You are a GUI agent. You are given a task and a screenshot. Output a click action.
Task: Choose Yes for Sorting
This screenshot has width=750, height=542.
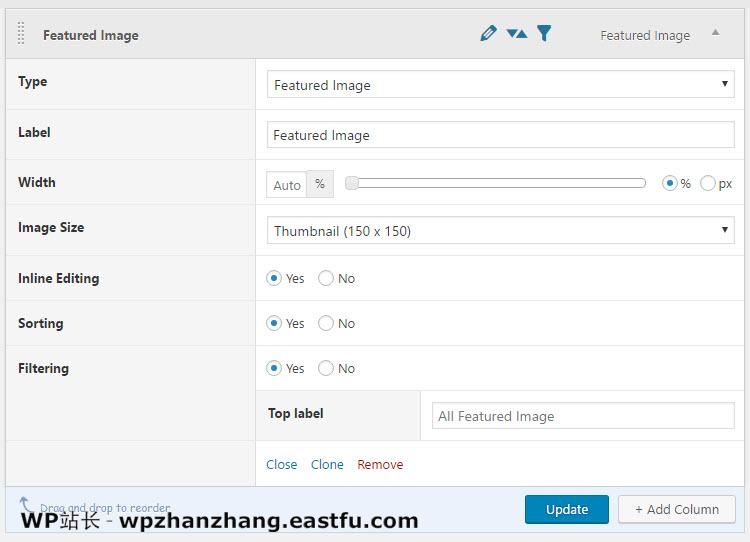(x=274, y=324)
